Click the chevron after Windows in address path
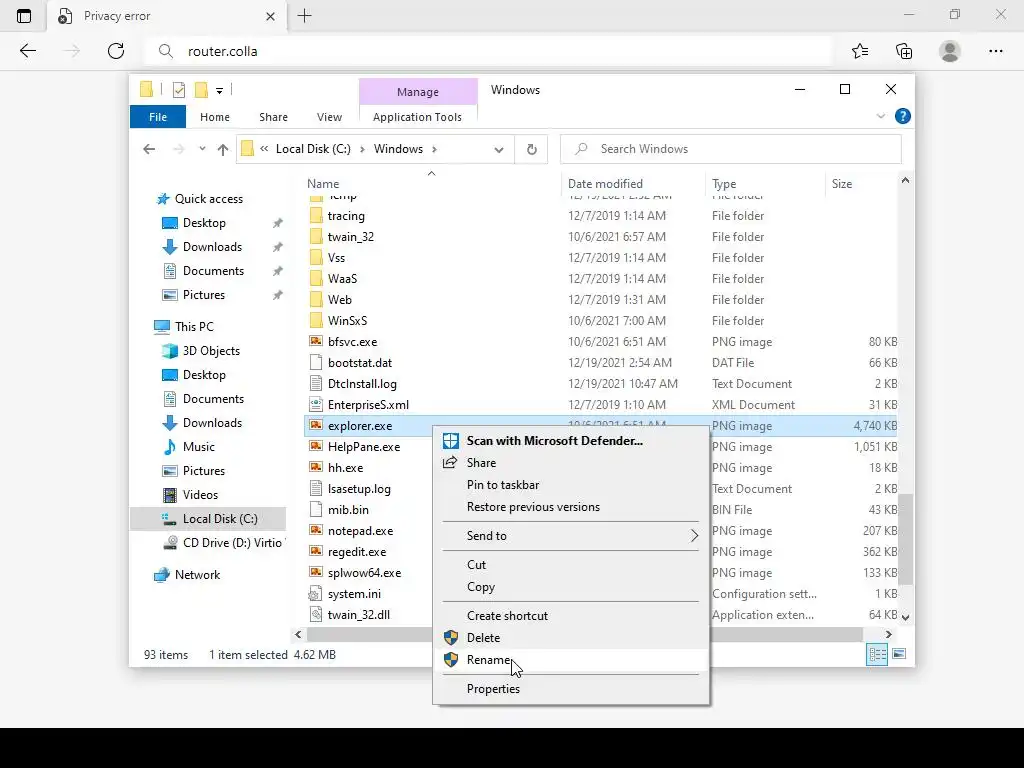Image resolution: width=1024 pixels, height=768 pixels. (434, 150)
